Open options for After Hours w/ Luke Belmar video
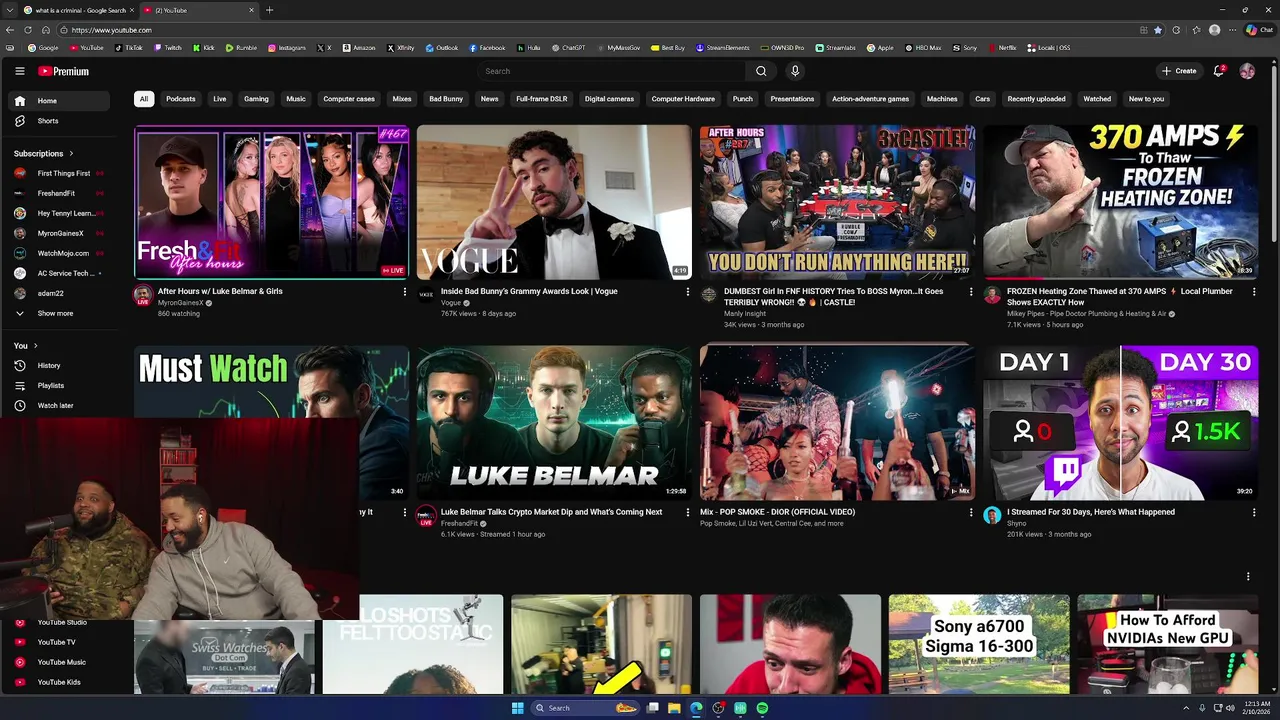The height and width of the screenshot is (720, 1280). point(404,292)
